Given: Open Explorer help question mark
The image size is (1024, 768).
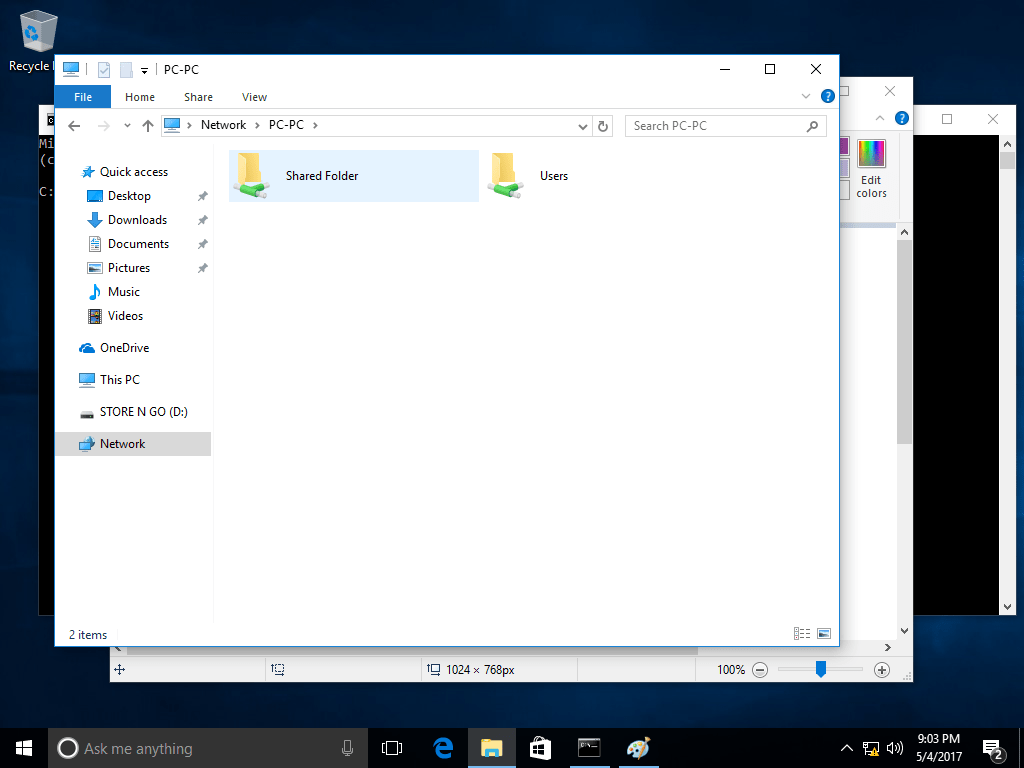Looking at the screenshot, I should 827,97.
